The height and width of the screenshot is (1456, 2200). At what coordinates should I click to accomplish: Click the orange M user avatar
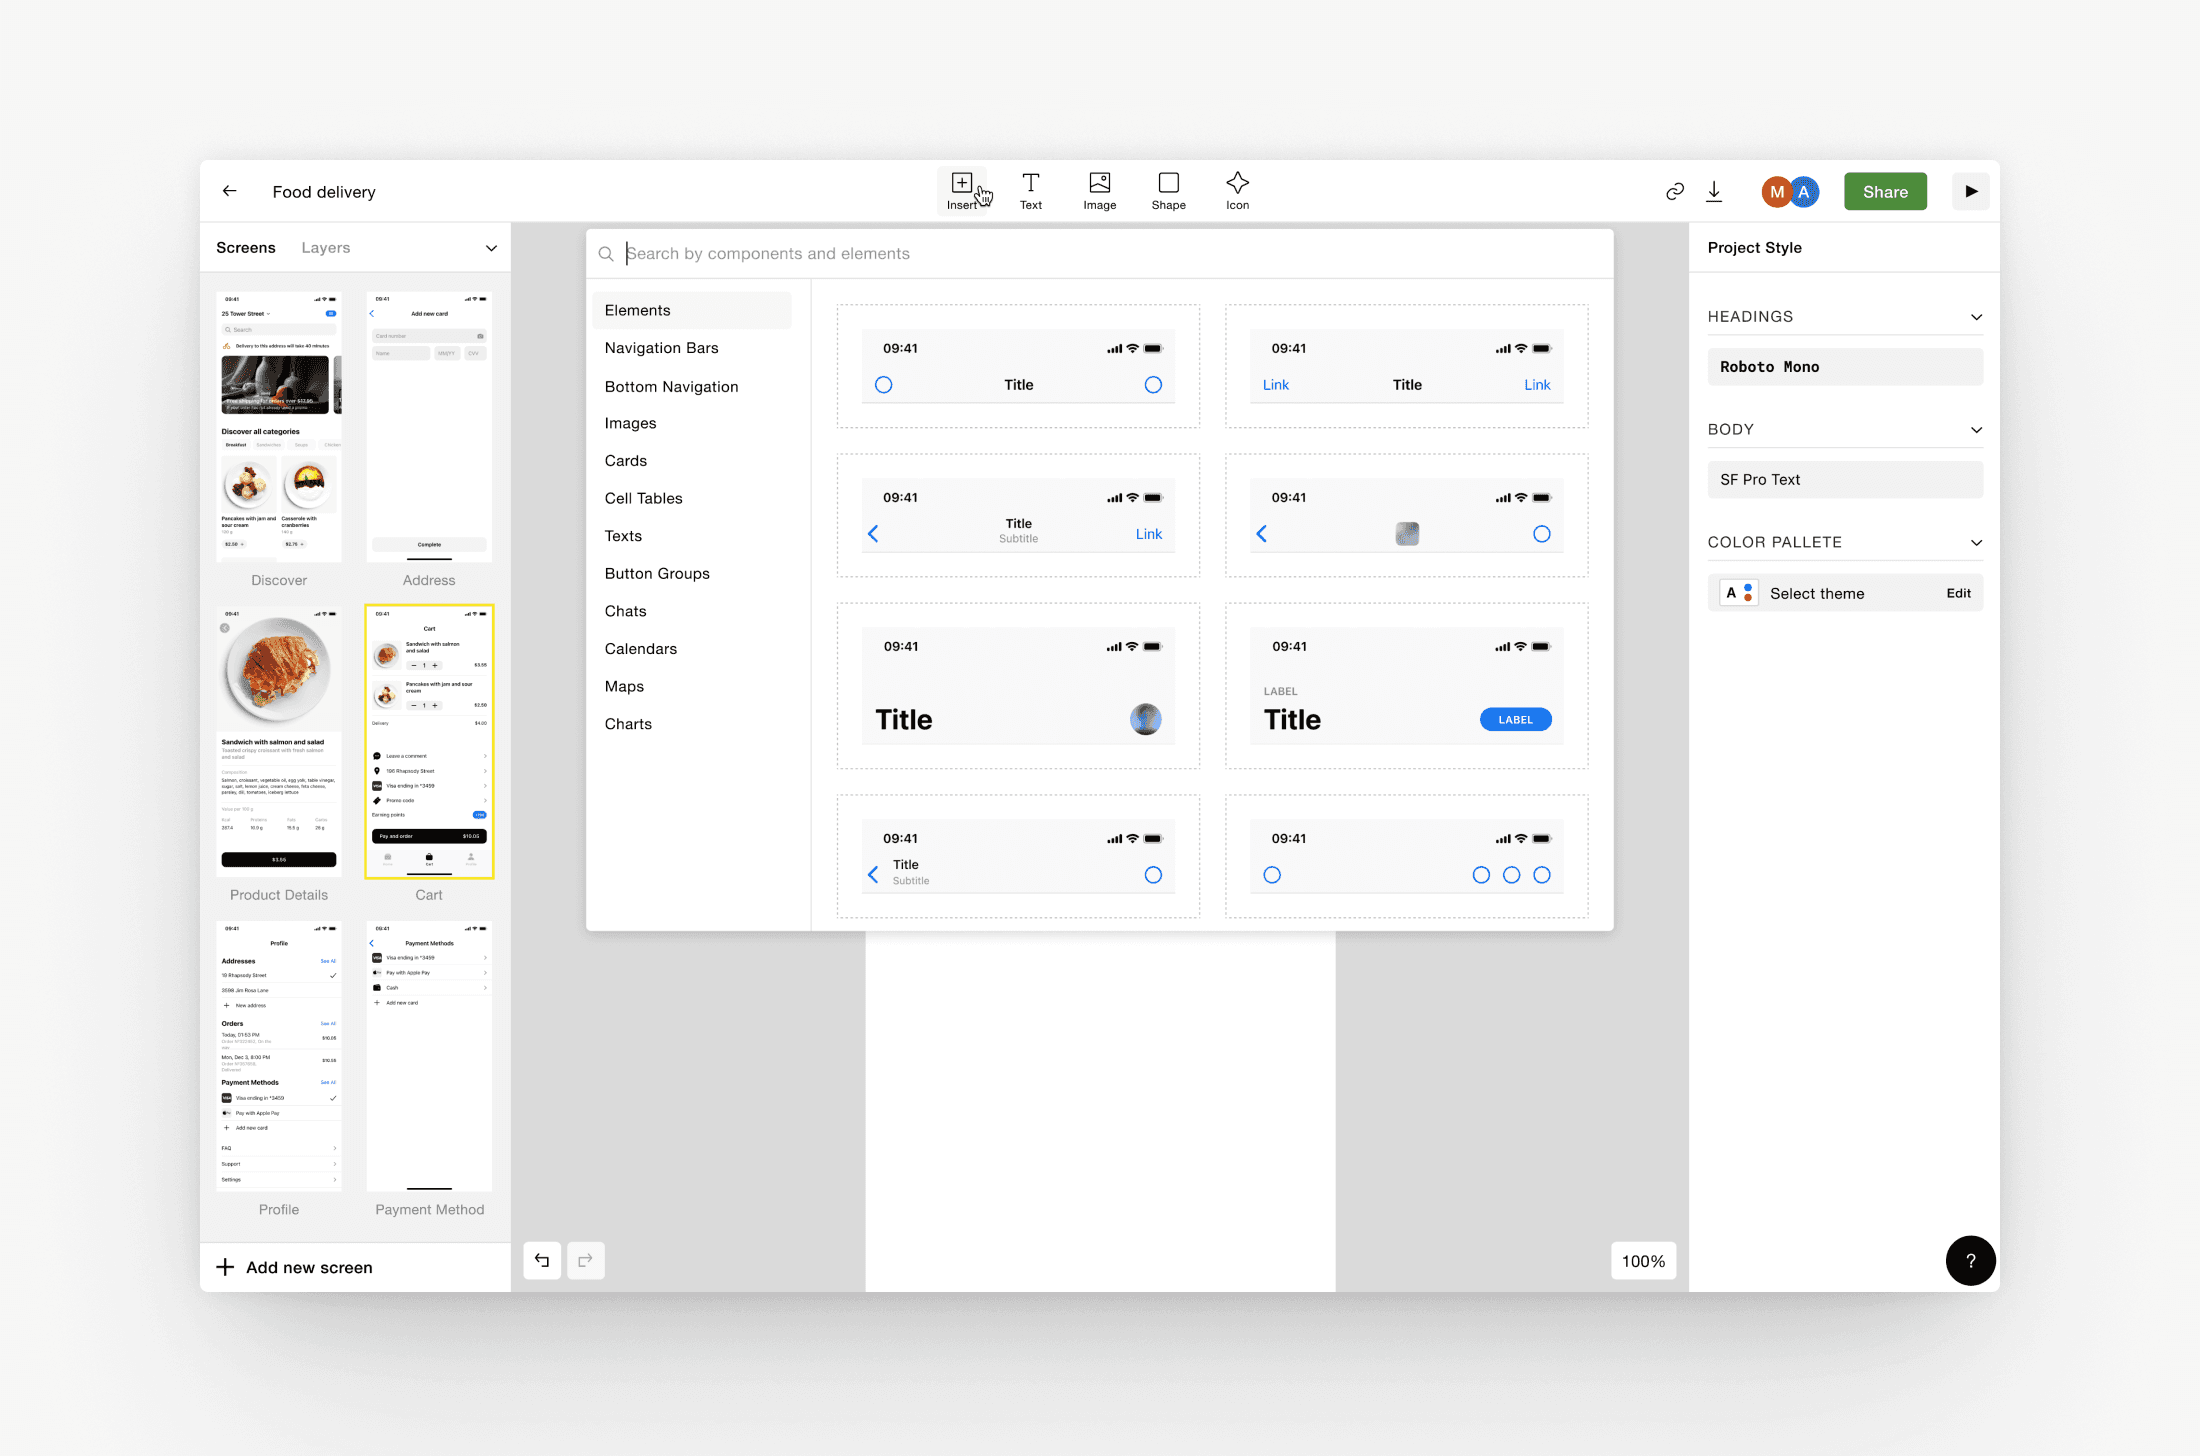point(1776,192)
